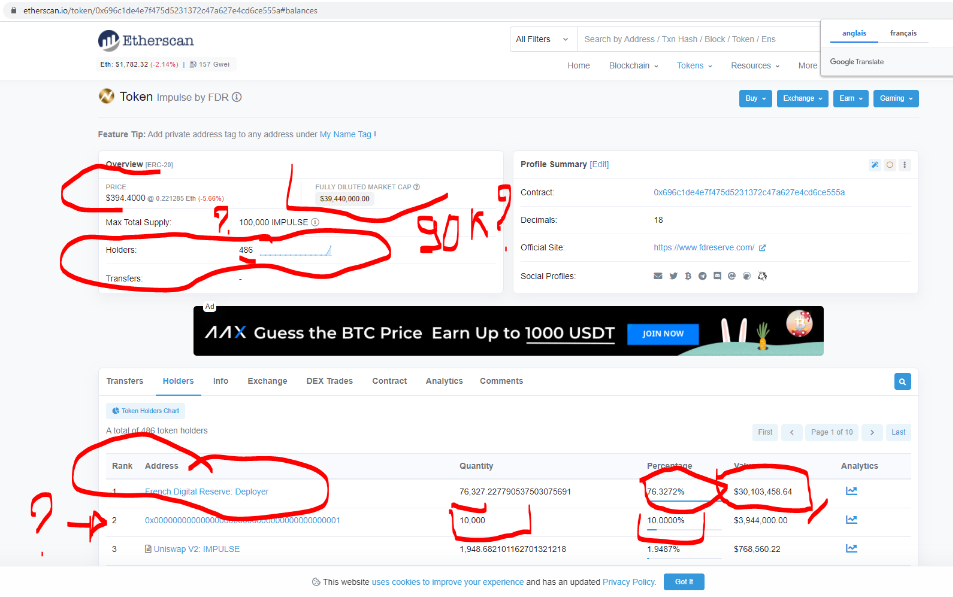Open the Buy dropdown button
The width and height of the screenshot is (953, 597).
tap(755, 98)
